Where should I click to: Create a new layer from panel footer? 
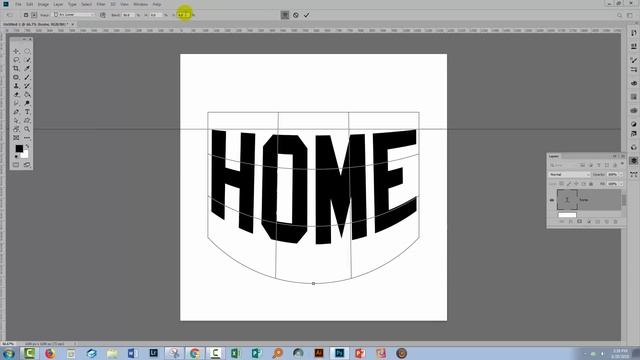pos(607,222)
